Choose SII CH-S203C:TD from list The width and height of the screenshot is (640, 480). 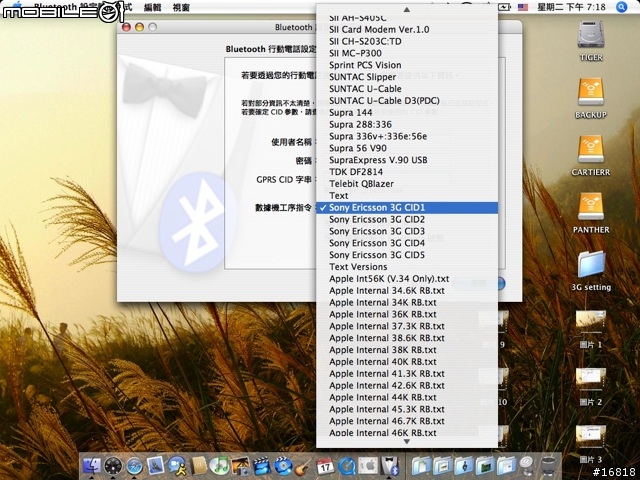(407, 41)
